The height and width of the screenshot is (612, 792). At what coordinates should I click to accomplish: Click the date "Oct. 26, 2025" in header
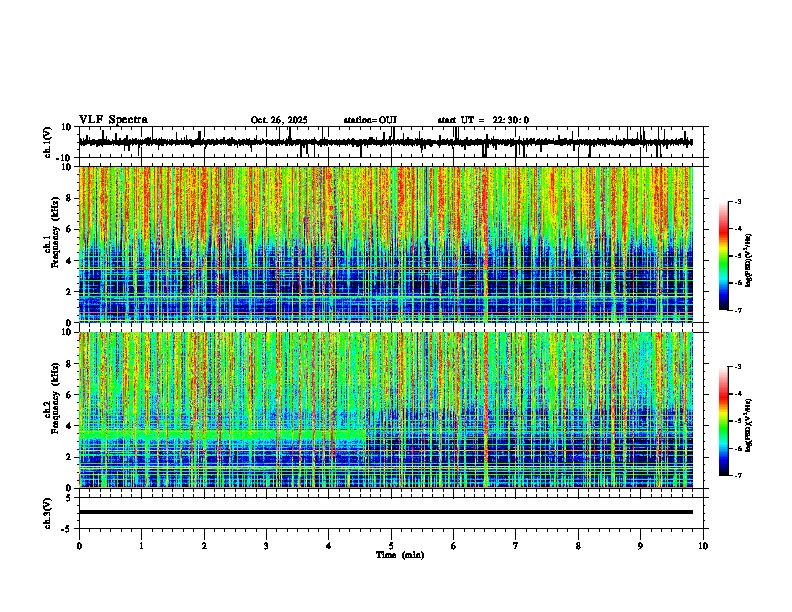click(279, 120)
